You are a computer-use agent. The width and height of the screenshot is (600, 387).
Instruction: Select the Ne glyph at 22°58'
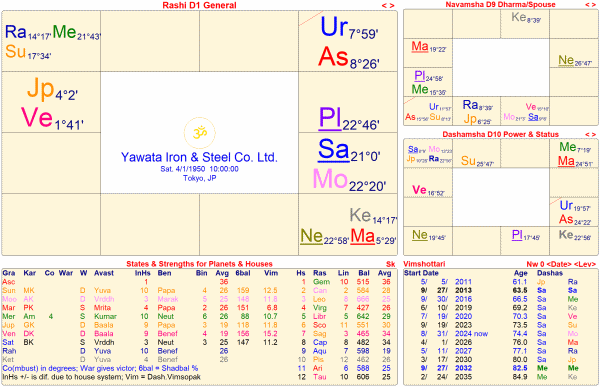tap(311, 236)
